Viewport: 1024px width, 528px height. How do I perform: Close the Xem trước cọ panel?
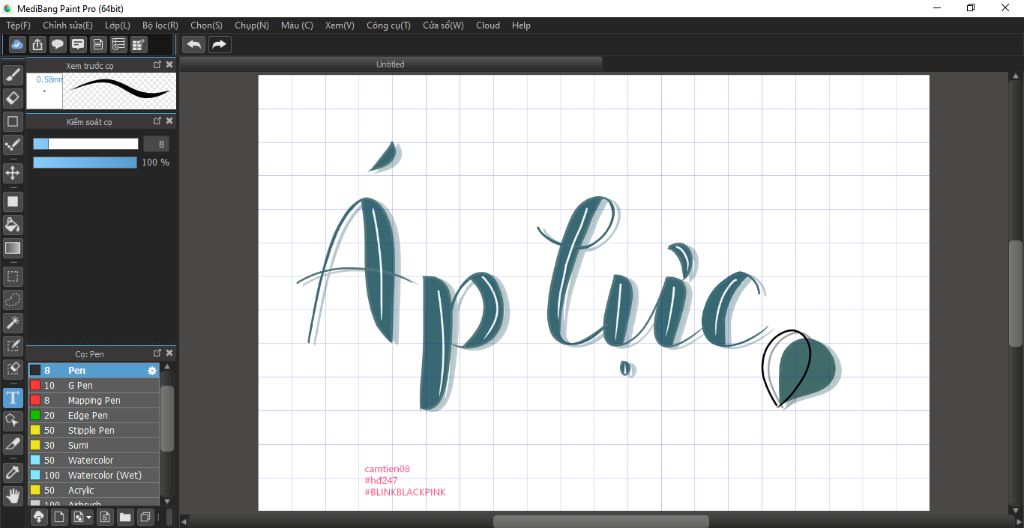(x=170, y=65)
